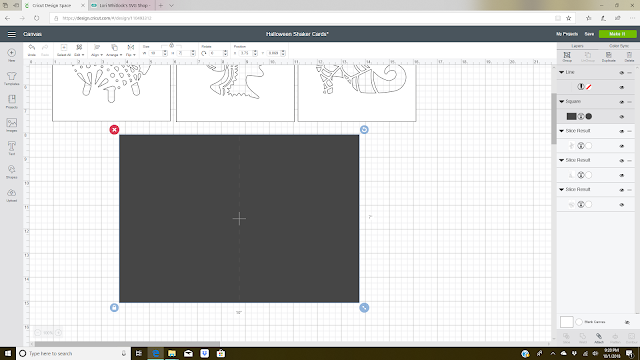Click the Blank Canvas white swatch
This screenshot has height=360, width=640.
pyautogui.click(x=567, y=322)
